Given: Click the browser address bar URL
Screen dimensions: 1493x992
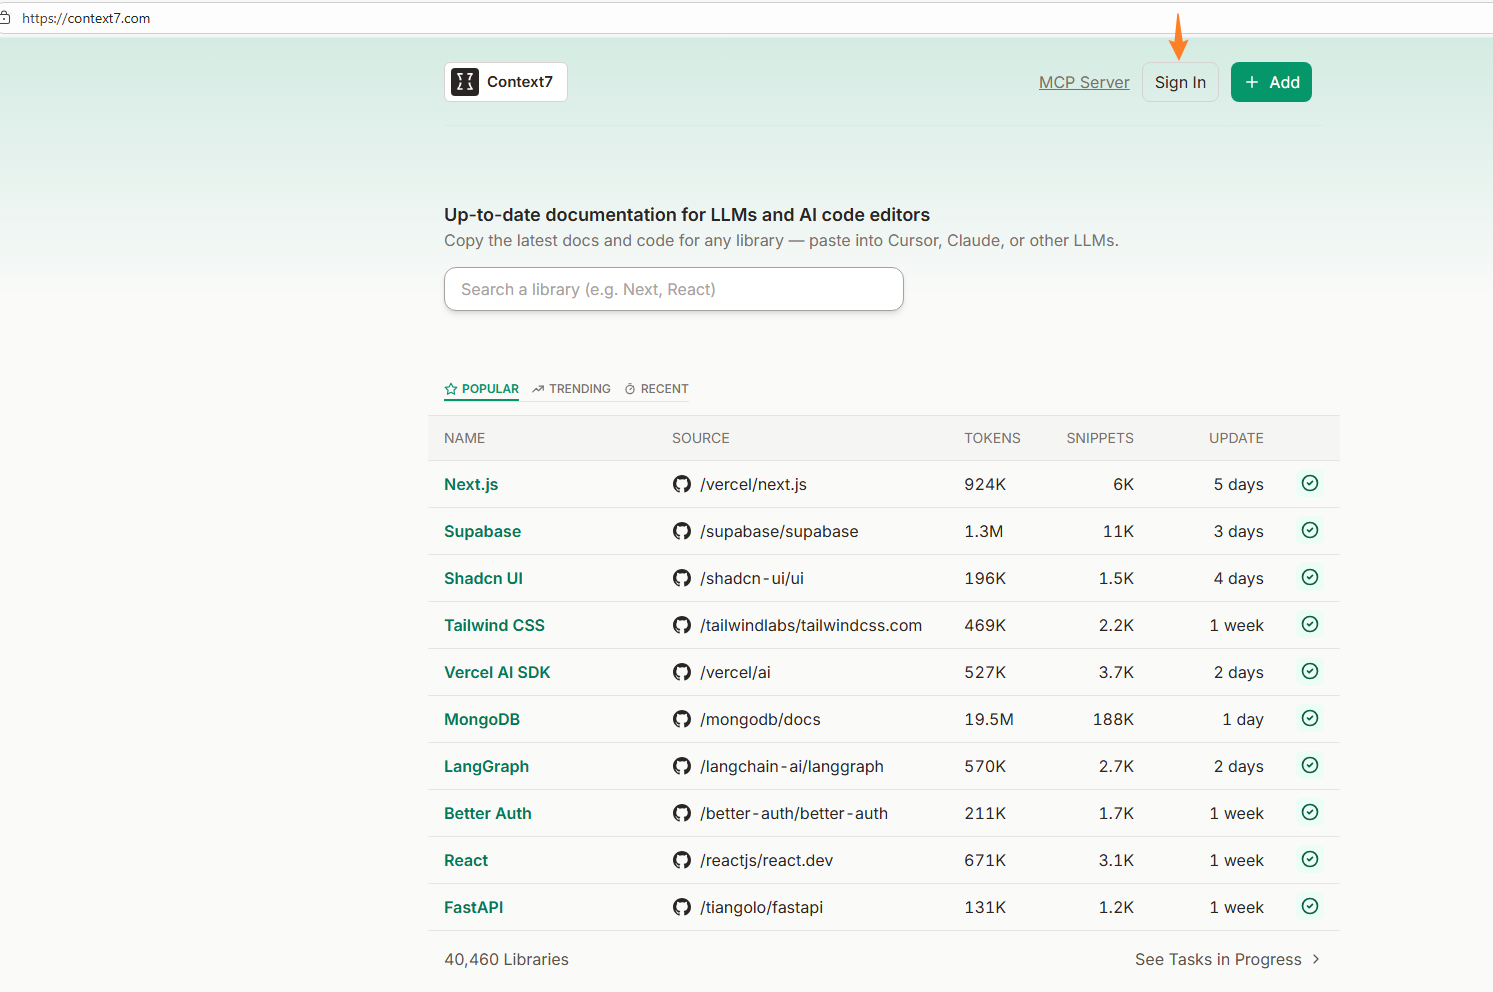Looking at the screenshot, I should [x=86, y=18].
